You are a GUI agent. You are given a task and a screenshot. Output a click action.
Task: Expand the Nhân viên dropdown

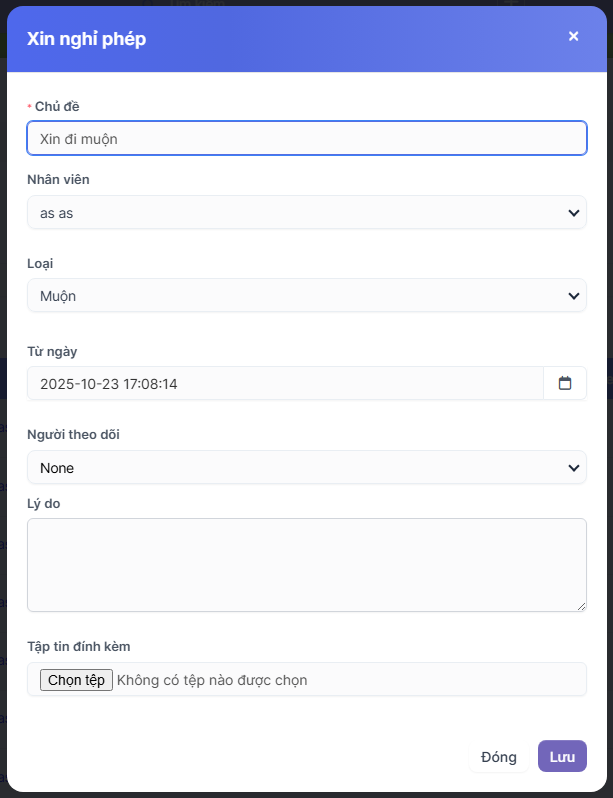coord(306,213)
